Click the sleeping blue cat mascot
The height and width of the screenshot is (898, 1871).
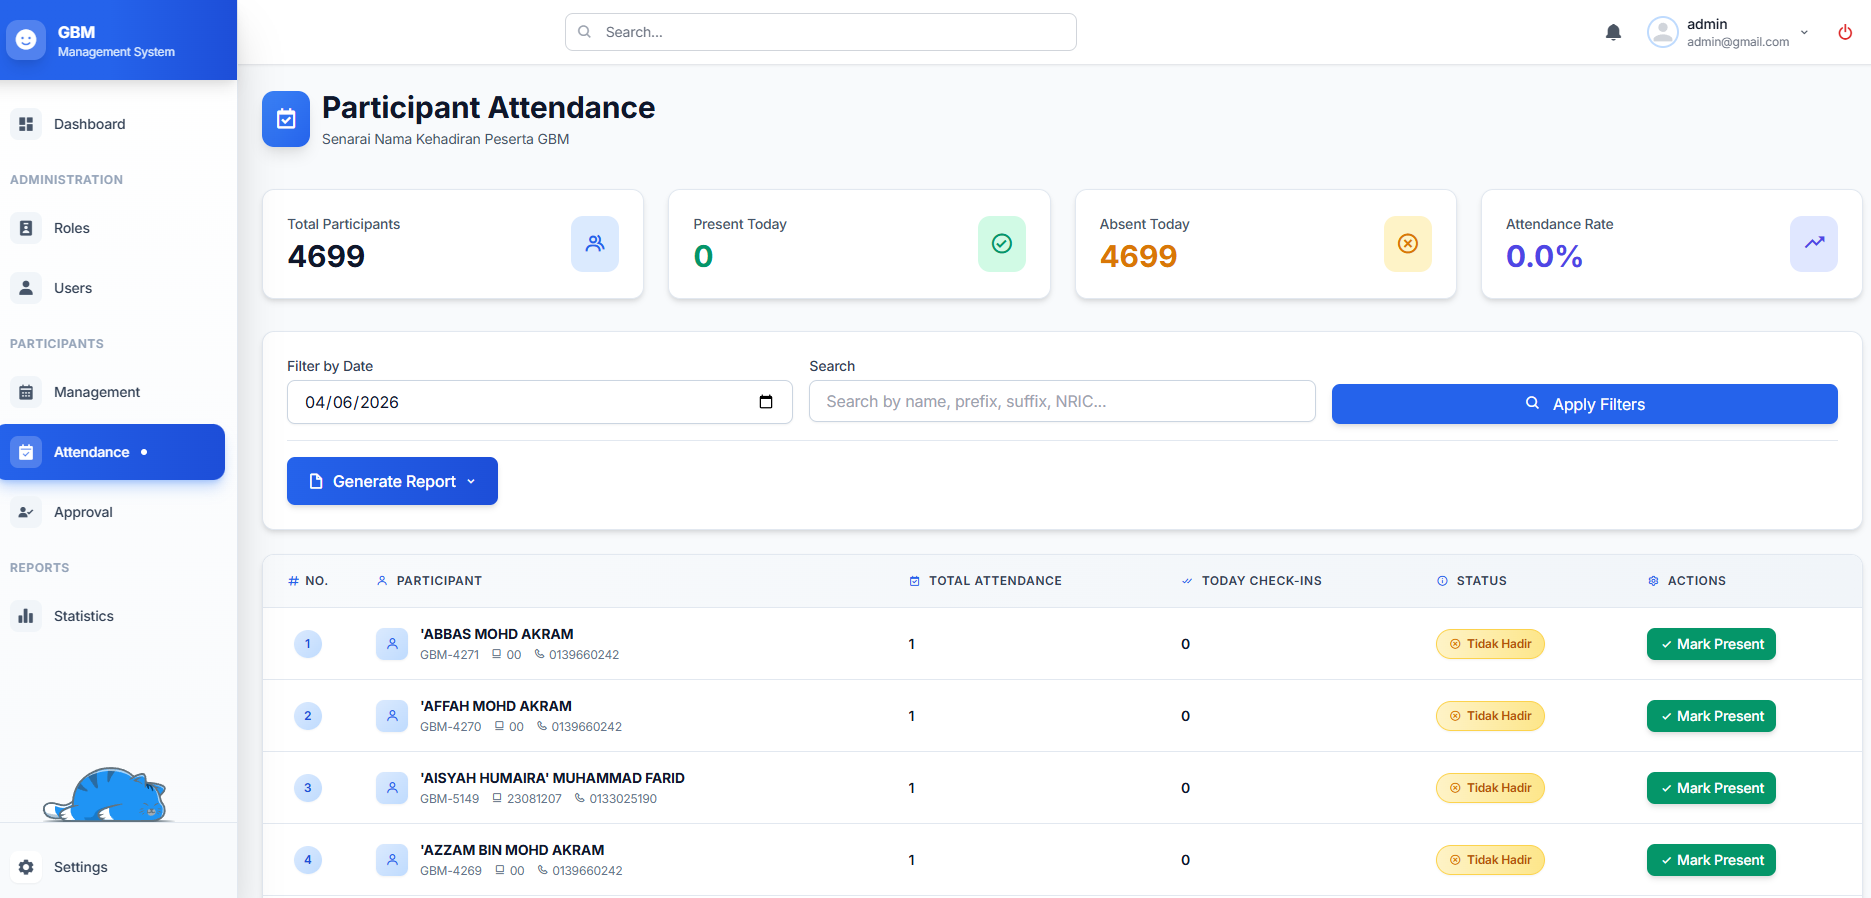click(x=106, y=795)
